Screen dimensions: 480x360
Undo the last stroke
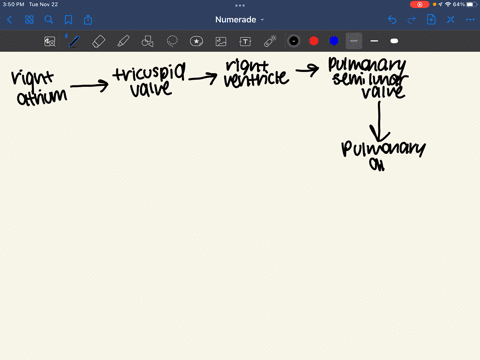click(x=392, y=20)
